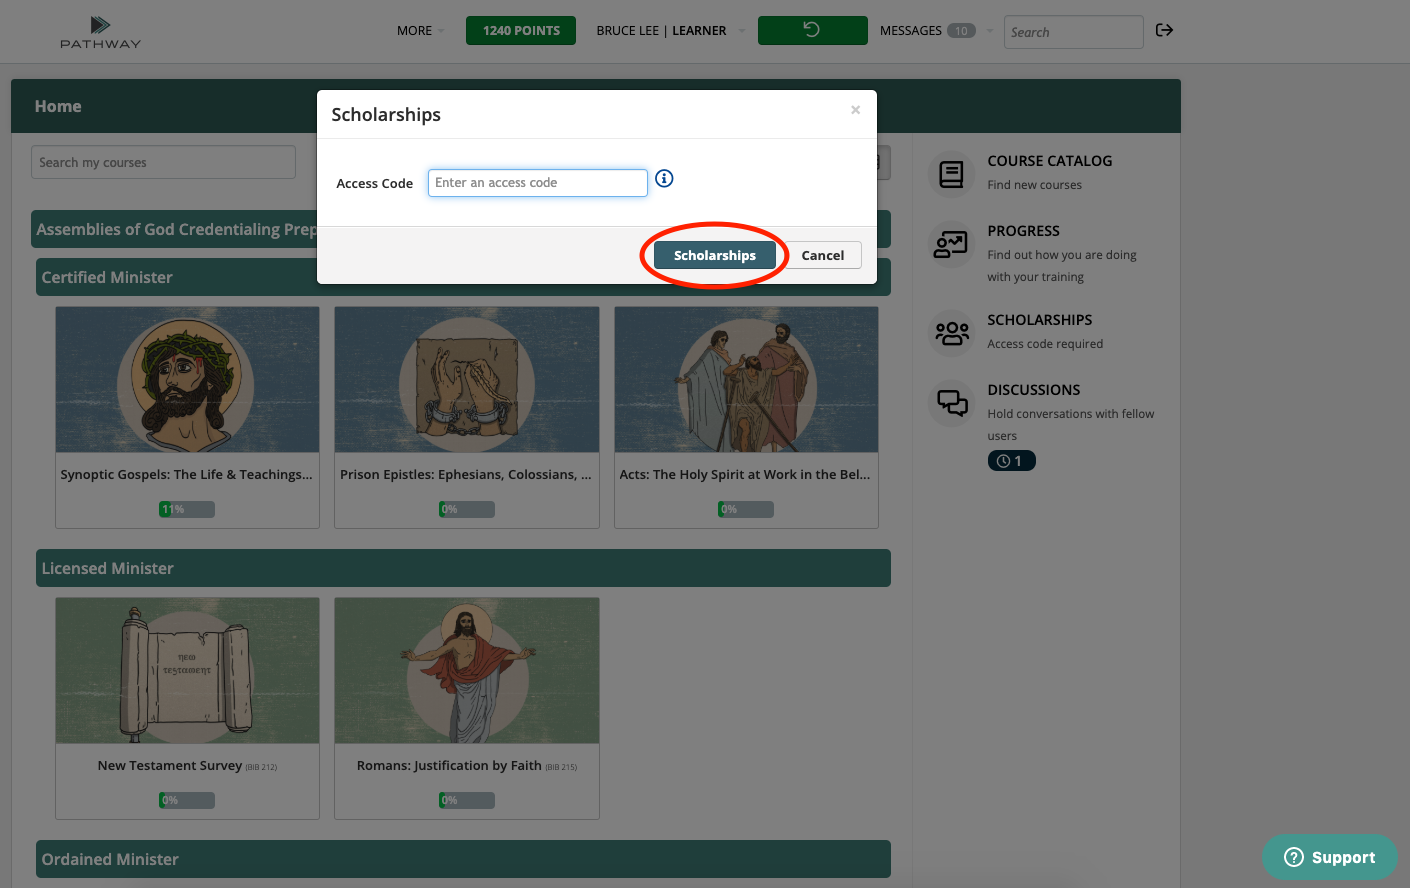Click the info icon beside Access Code
The height and width of the screenshot is (888, 1410).
[664, 179]
